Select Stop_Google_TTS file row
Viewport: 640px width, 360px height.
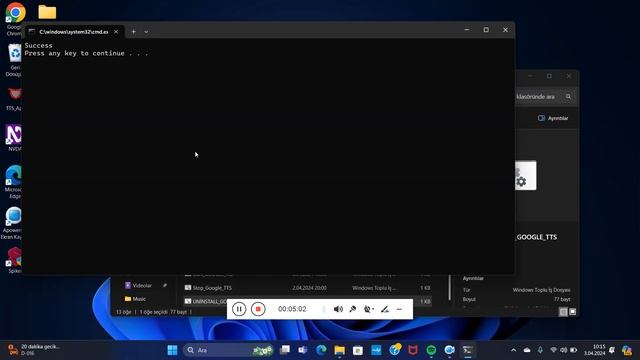tap(307, 288)
